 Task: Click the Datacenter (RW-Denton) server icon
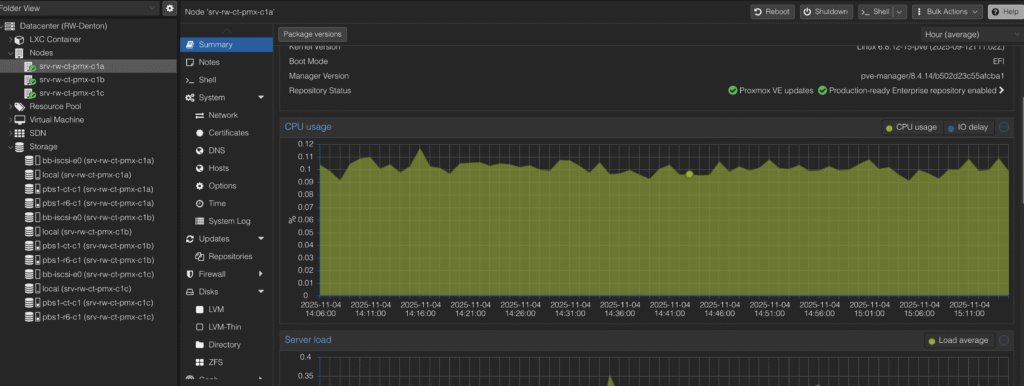pyautogui.click(x=10, y=26)
